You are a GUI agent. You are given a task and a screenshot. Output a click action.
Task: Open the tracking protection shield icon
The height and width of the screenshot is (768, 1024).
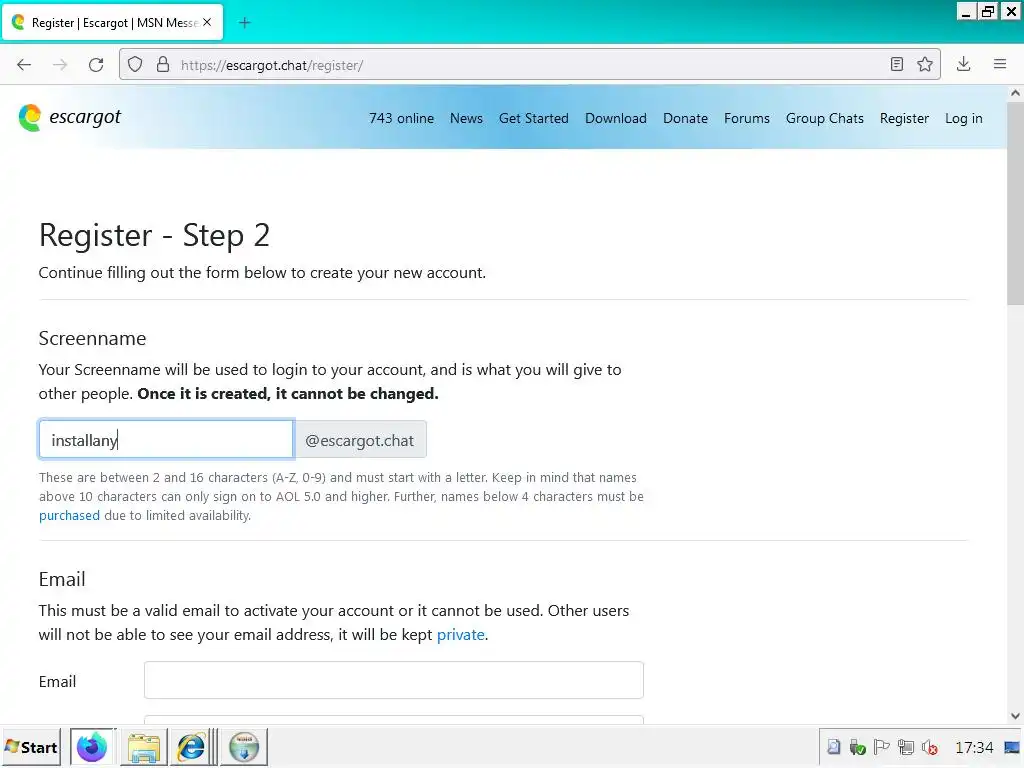click(135, 65)
